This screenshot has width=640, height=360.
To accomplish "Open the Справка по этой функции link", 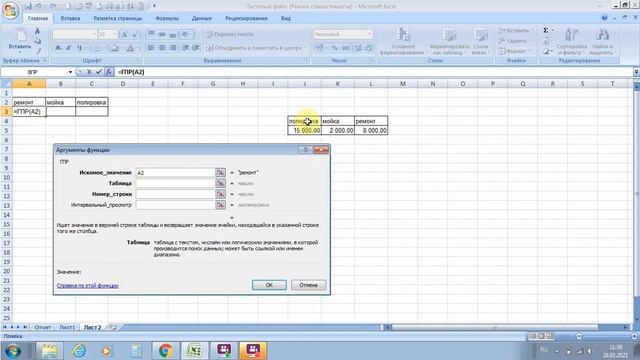I will (x=87, y=286).
